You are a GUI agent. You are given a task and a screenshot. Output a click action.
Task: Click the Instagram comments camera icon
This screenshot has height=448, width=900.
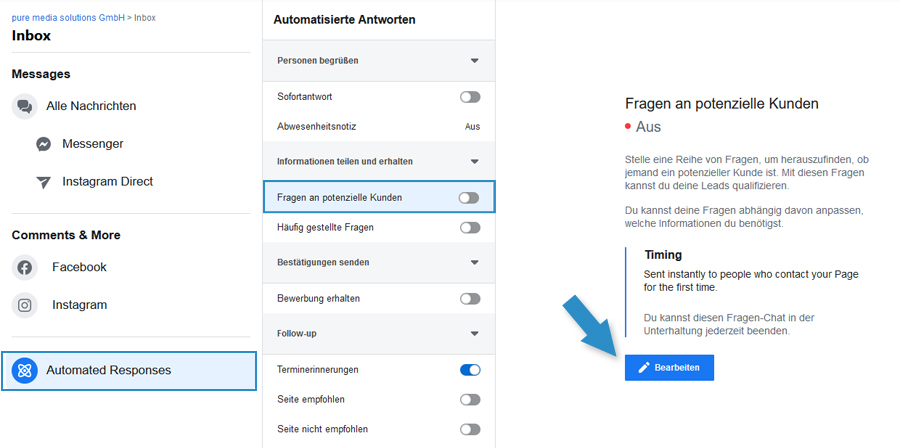click(x=24, y=305)
